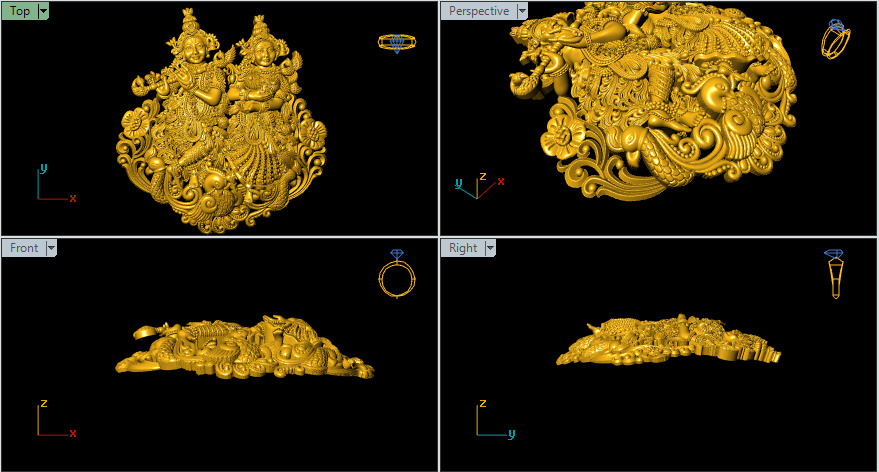The height and width of the screenshot is (472, 879).
Task: Activate the Right viewport title label
Action: (463, 248)
